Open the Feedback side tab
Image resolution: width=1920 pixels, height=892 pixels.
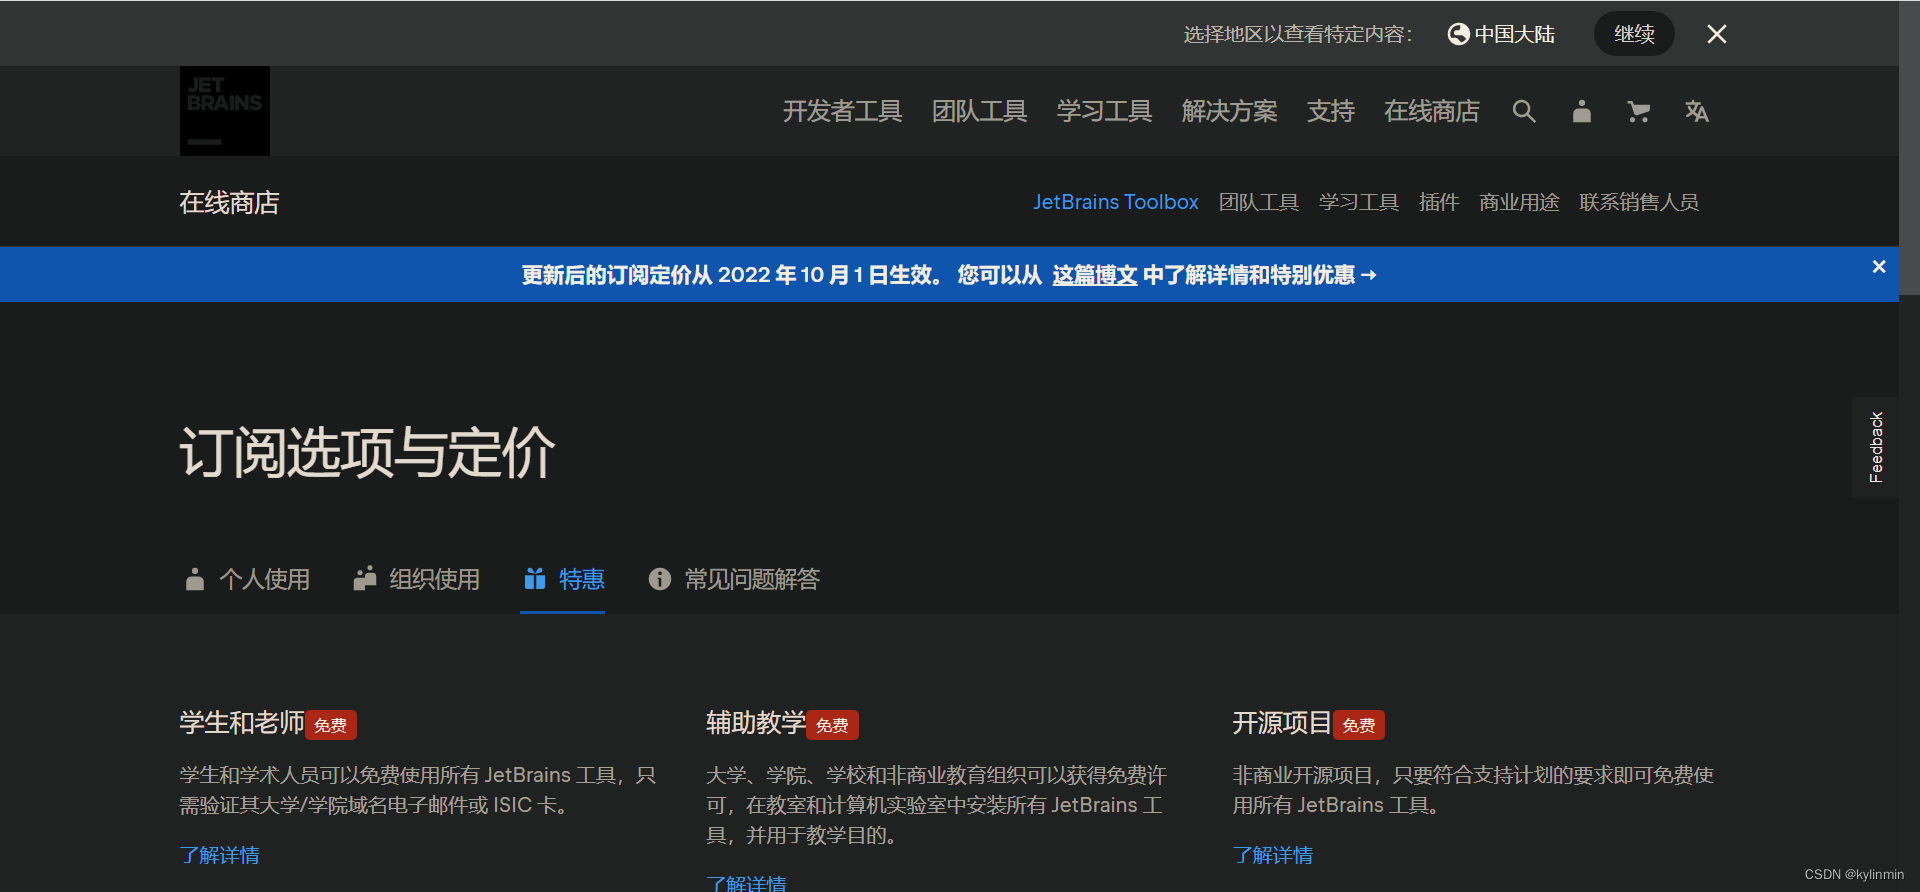[x=1875, y=447]
